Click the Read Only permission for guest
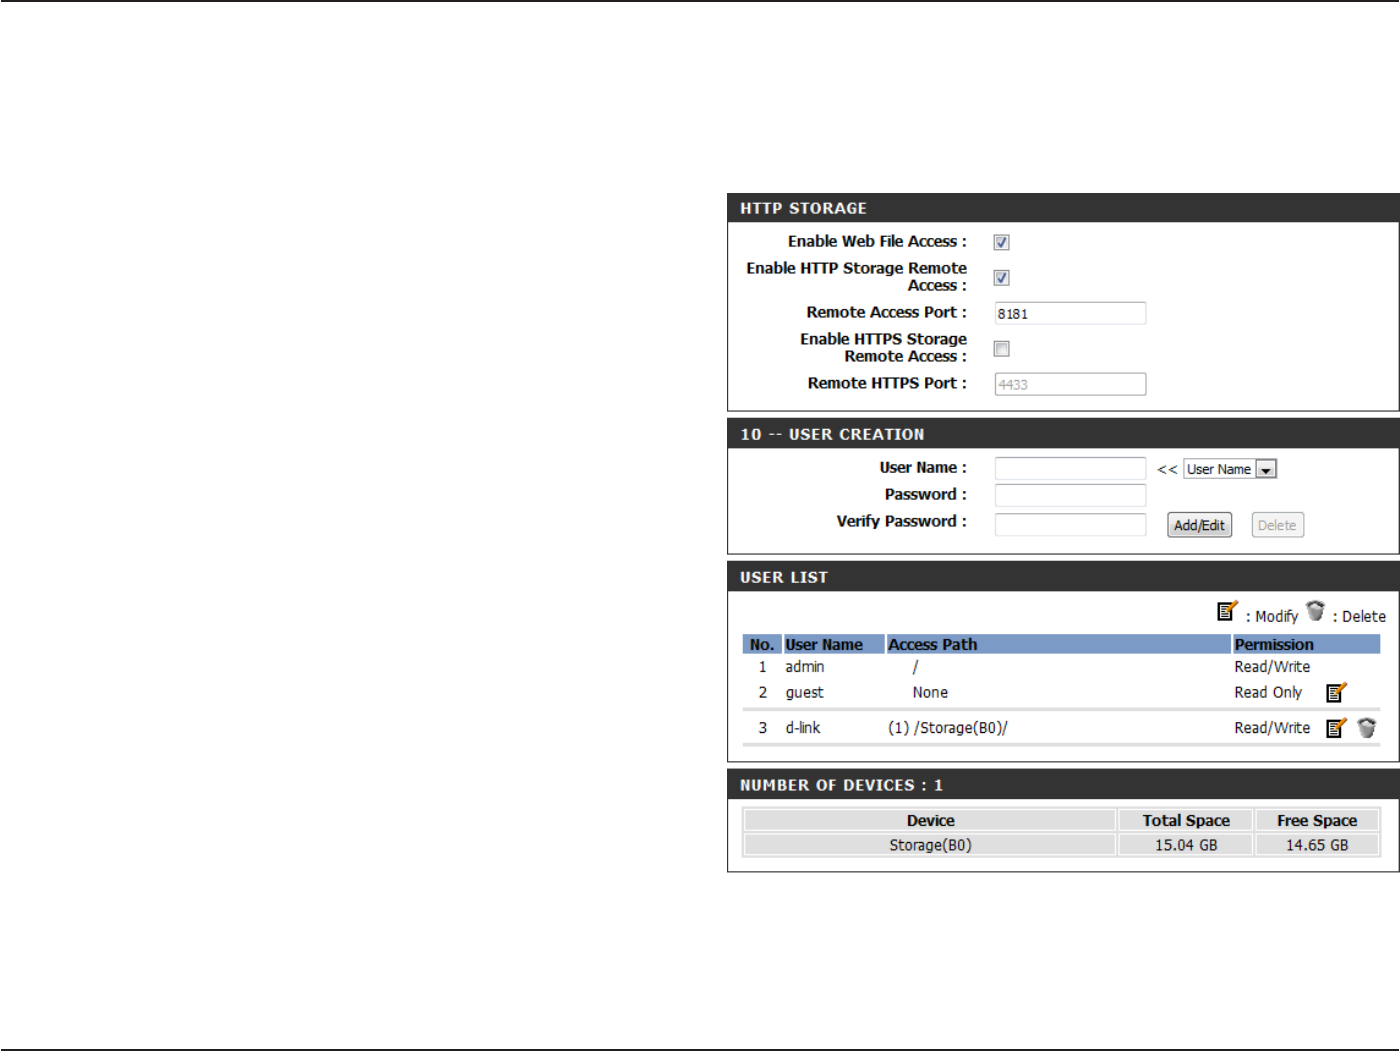The height and width of the screenshot is (1051, 1400). coord(1268,692)
